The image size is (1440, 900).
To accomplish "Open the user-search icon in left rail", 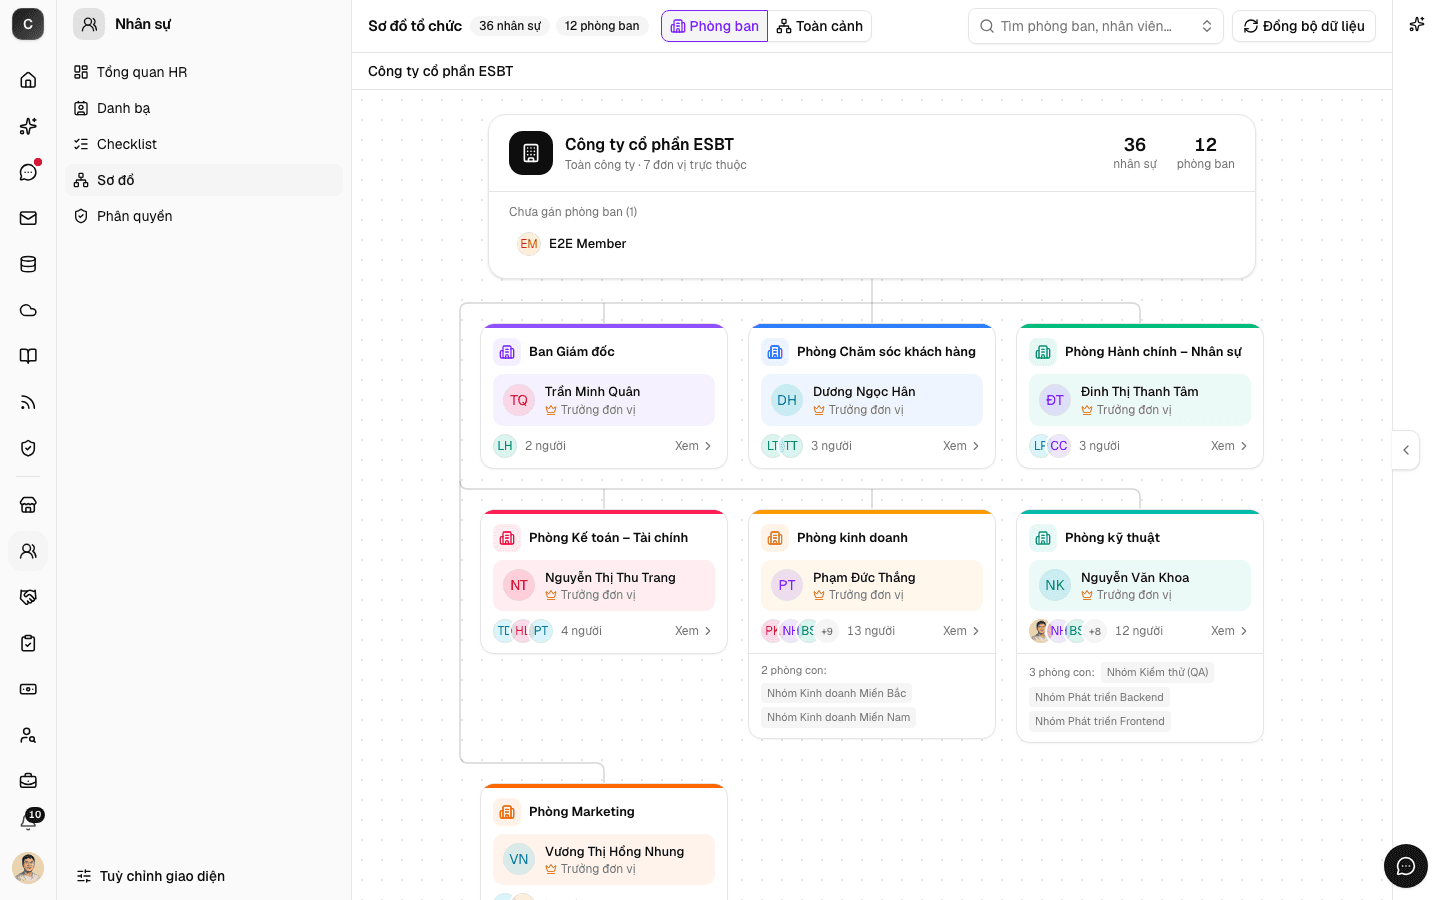I will pyautogui.click(x=28, y=735).
